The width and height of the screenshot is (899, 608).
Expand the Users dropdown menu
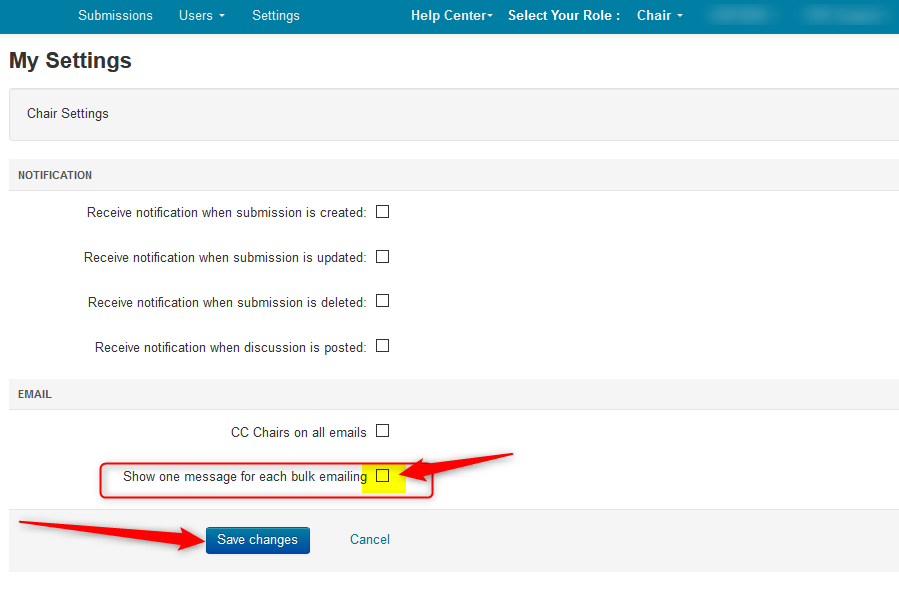[201, 15]
